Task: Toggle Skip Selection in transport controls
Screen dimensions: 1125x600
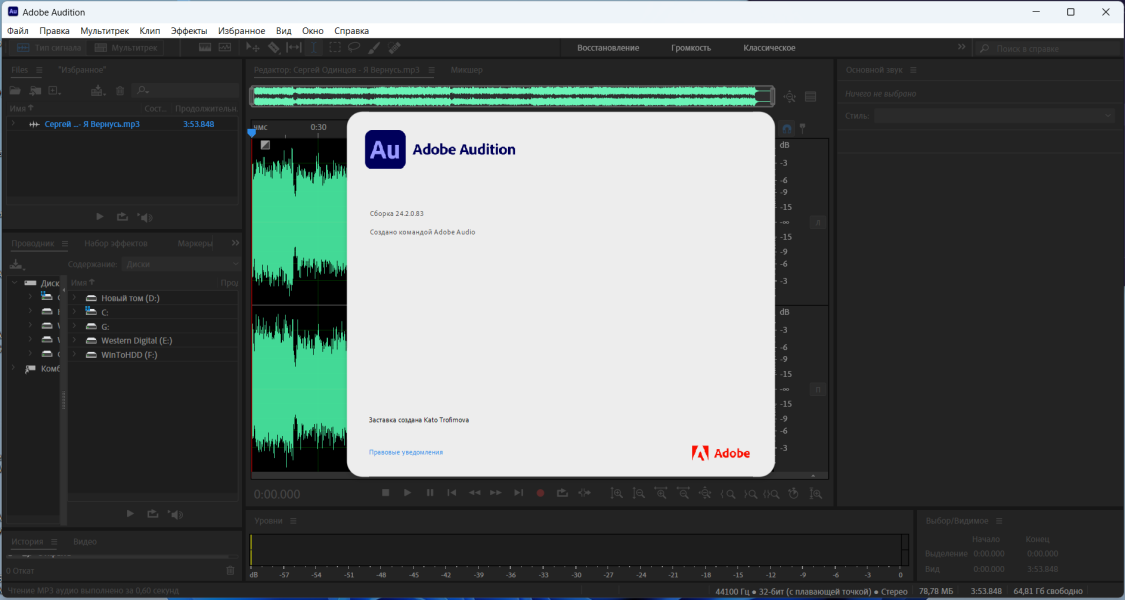Action: point(585,493)
